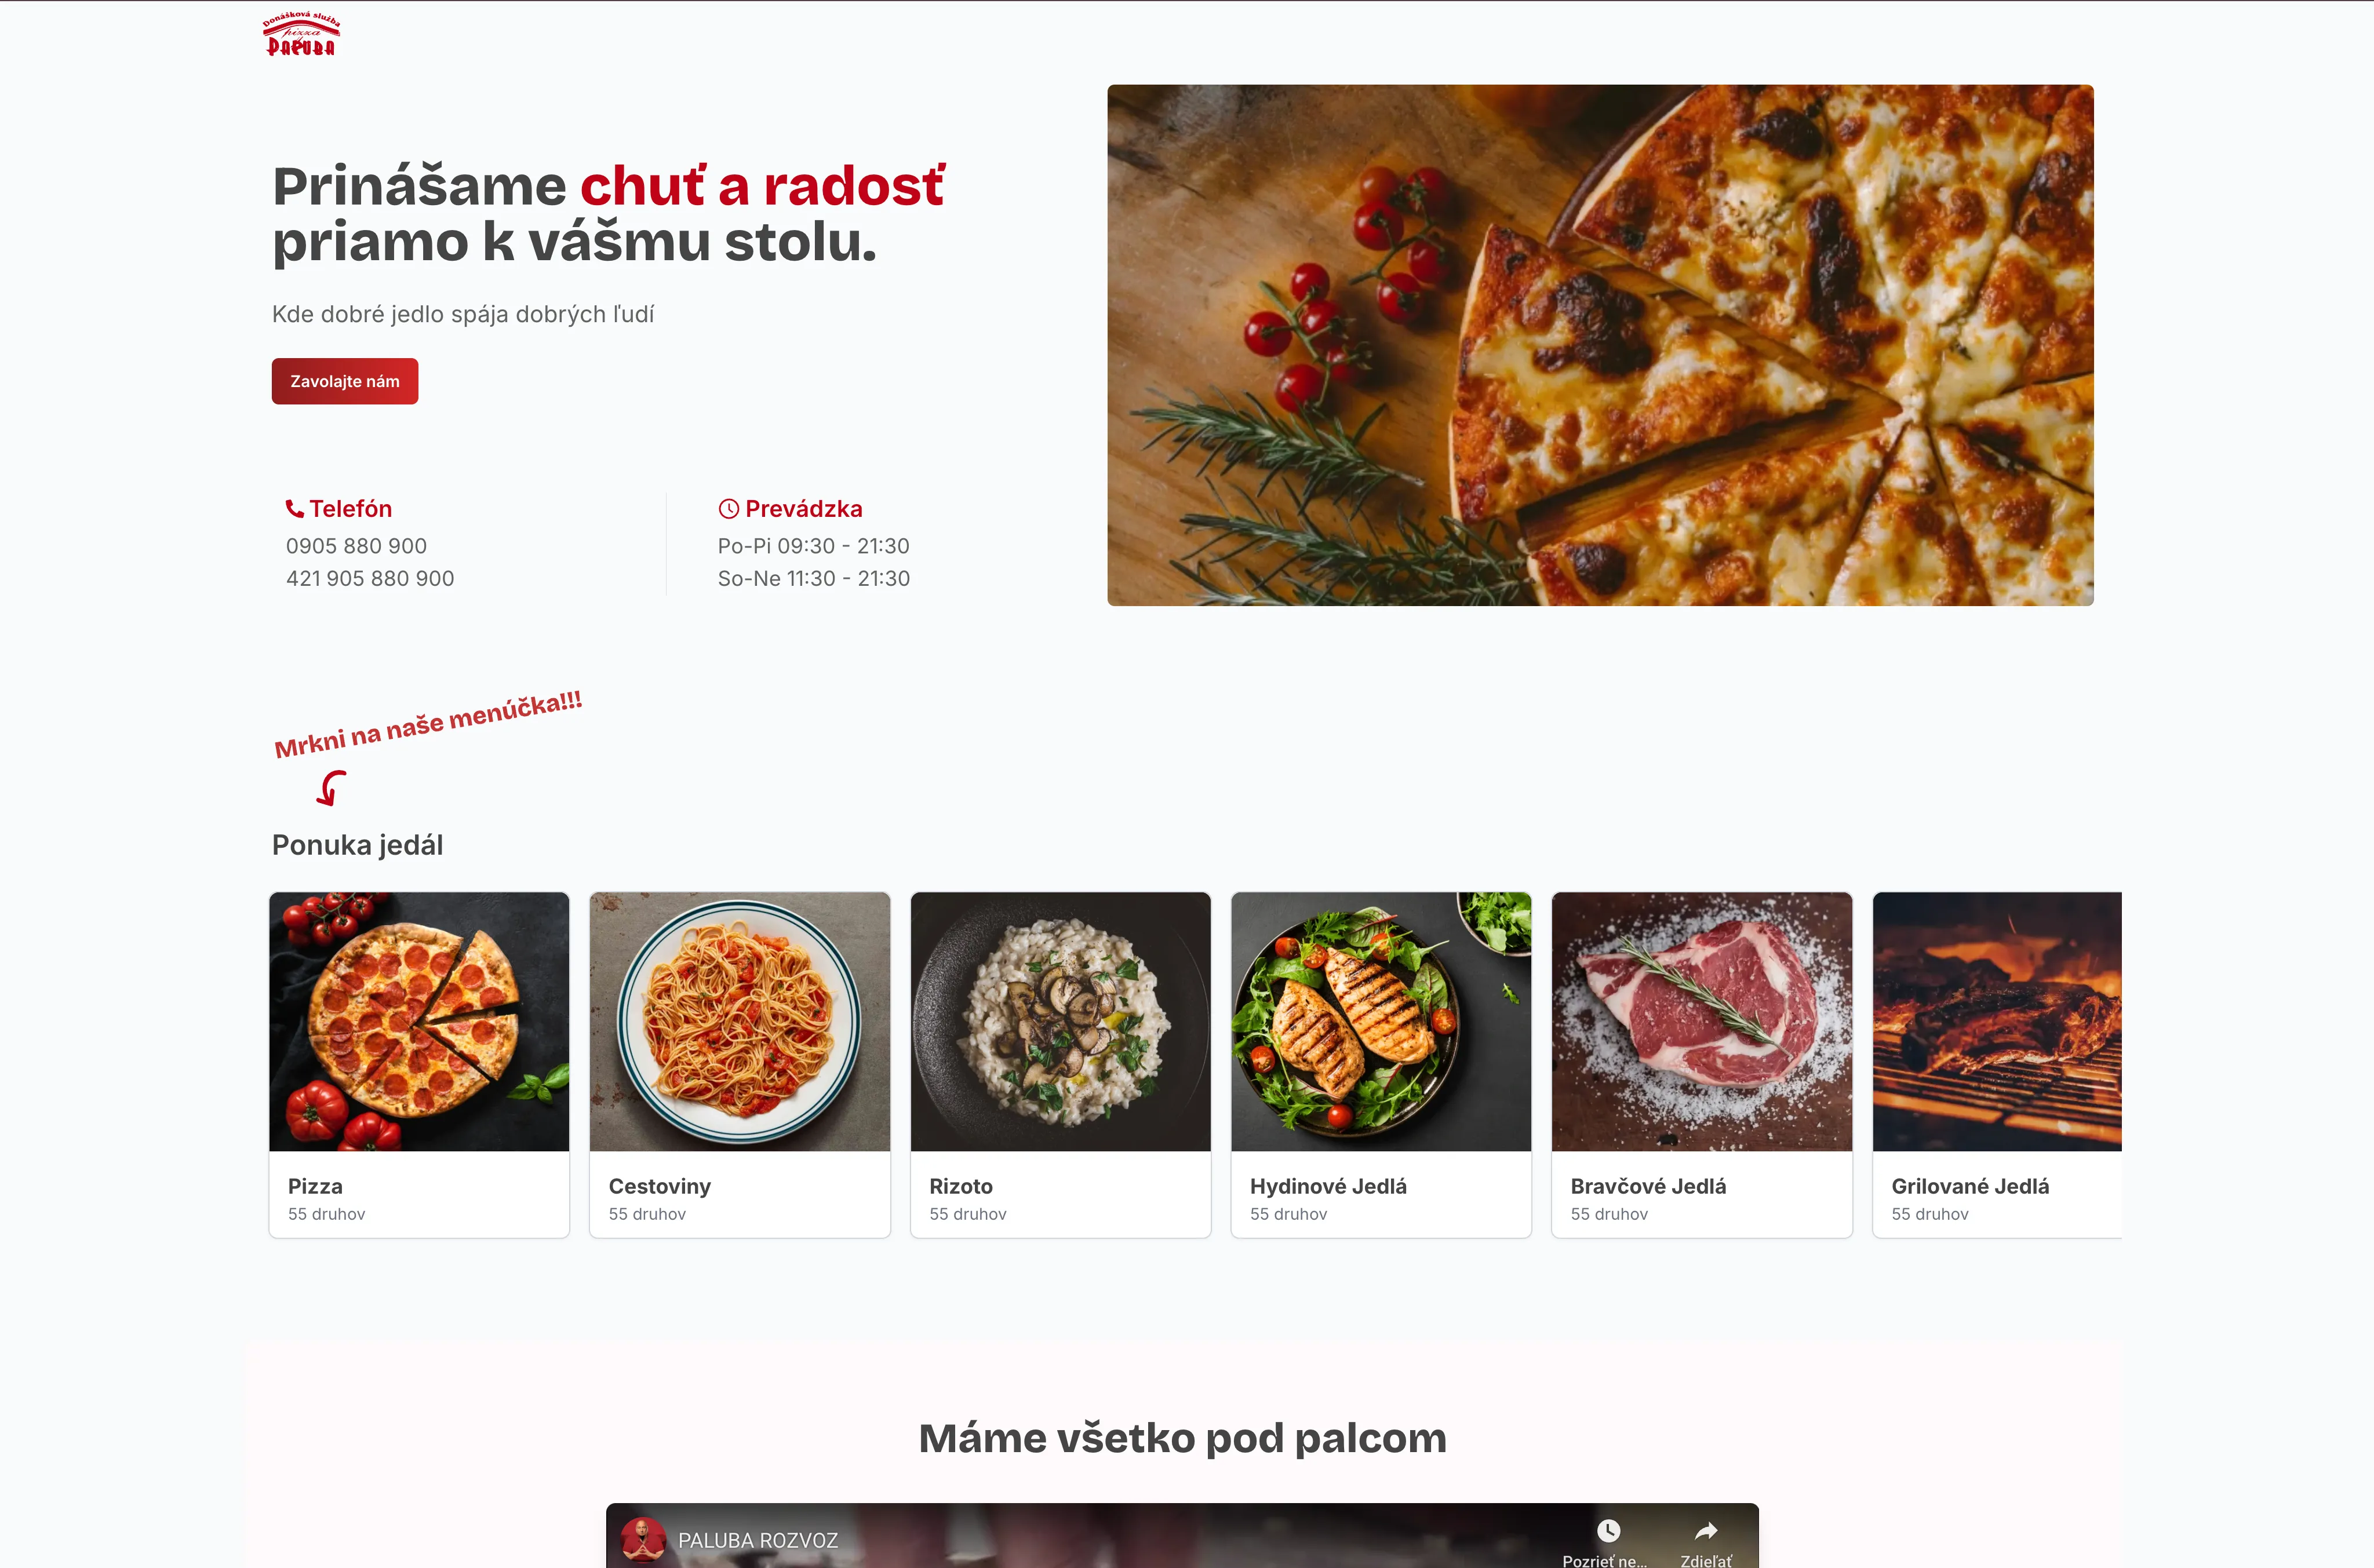This screenshot has height=1568, width=2374.
Task: Click the curved red arrow under Mrkni
Action: click(332, 788)
